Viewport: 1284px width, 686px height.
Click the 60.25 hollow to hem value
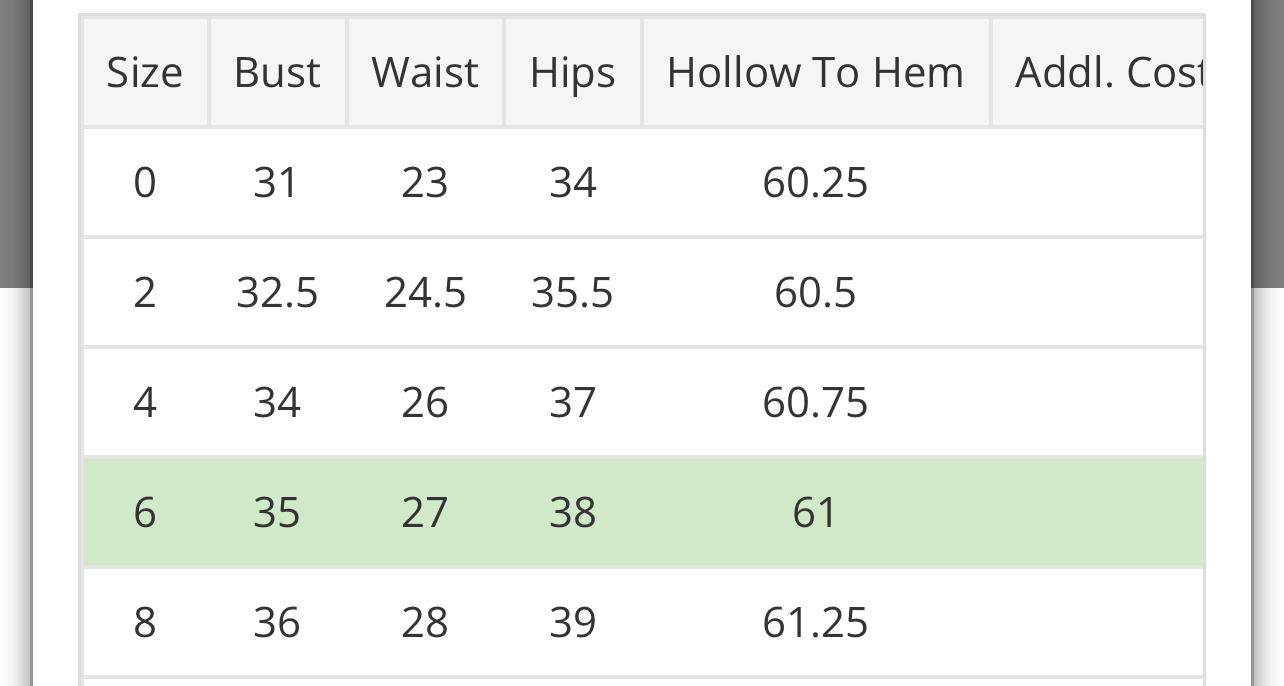click(815, 182)
